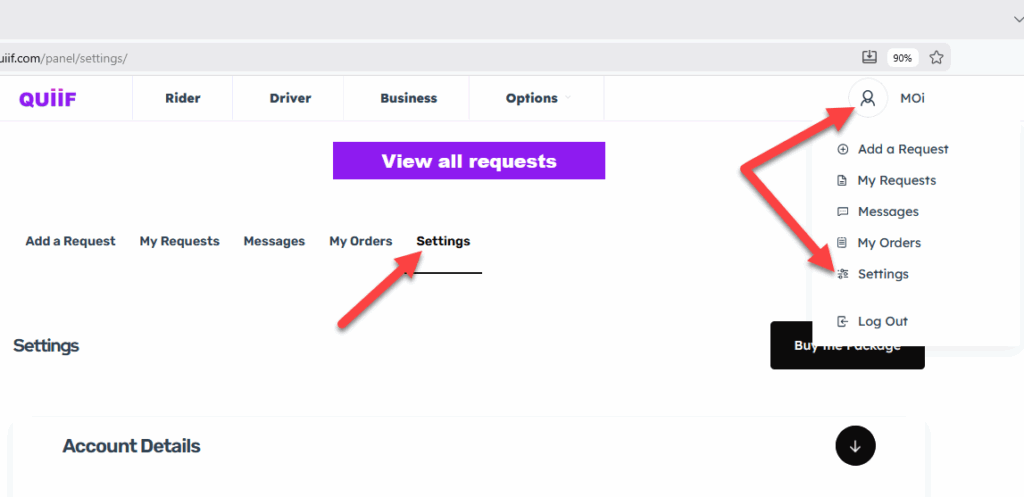Image resolution: width=1024 pixels, height=497 pixels.
Task: Open the Add a Request tab in the panel
Action: click(70, 241)
